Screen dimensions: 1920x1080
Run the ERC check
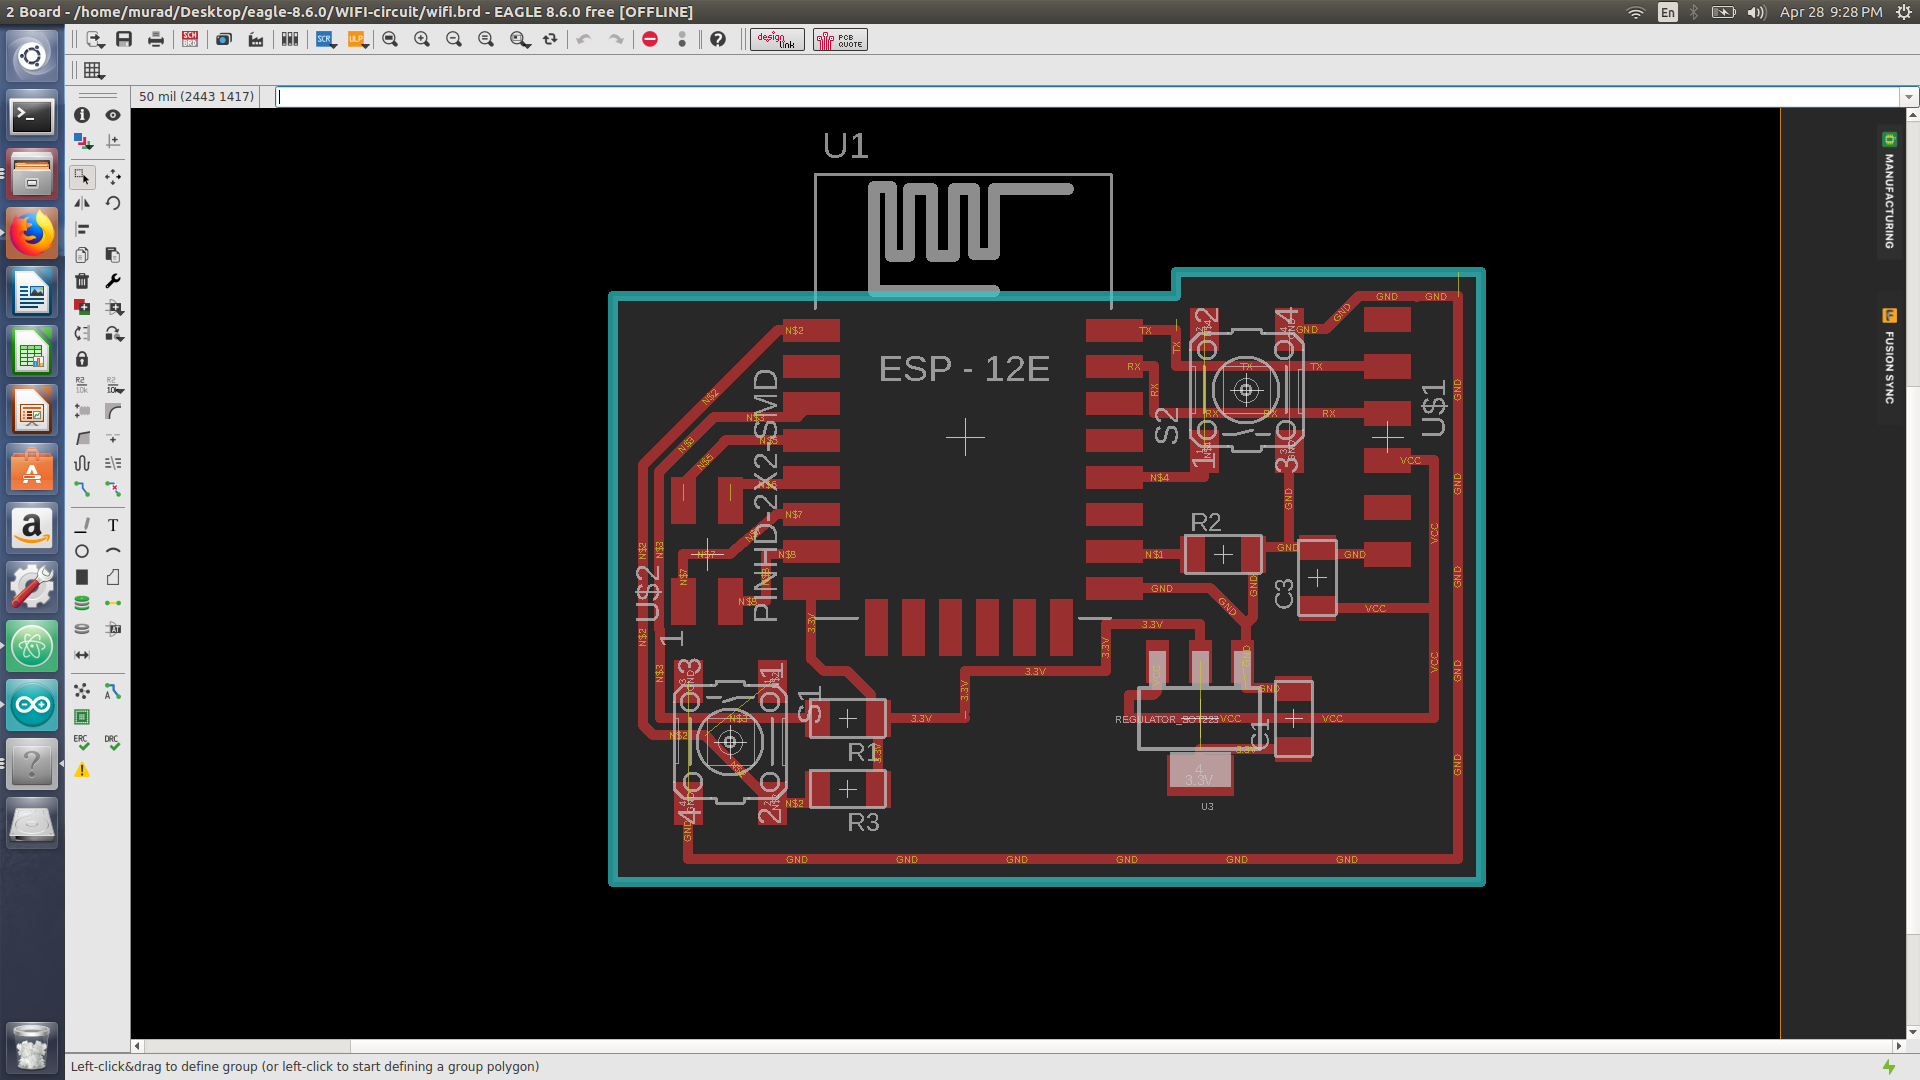(82, 743)
